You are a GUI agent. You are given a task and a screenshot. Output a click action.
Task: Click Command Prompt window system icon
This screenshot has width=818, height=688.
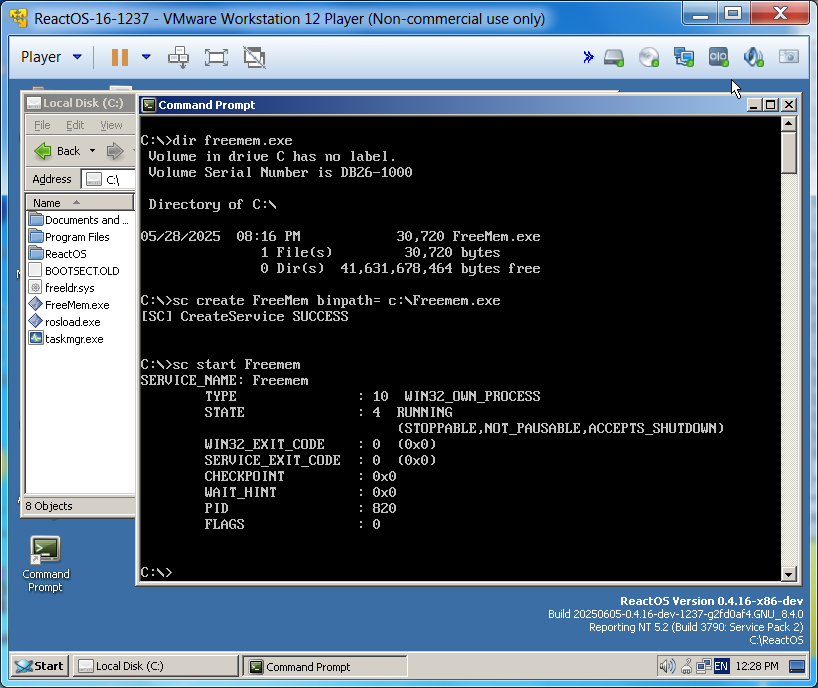(149, 105)
